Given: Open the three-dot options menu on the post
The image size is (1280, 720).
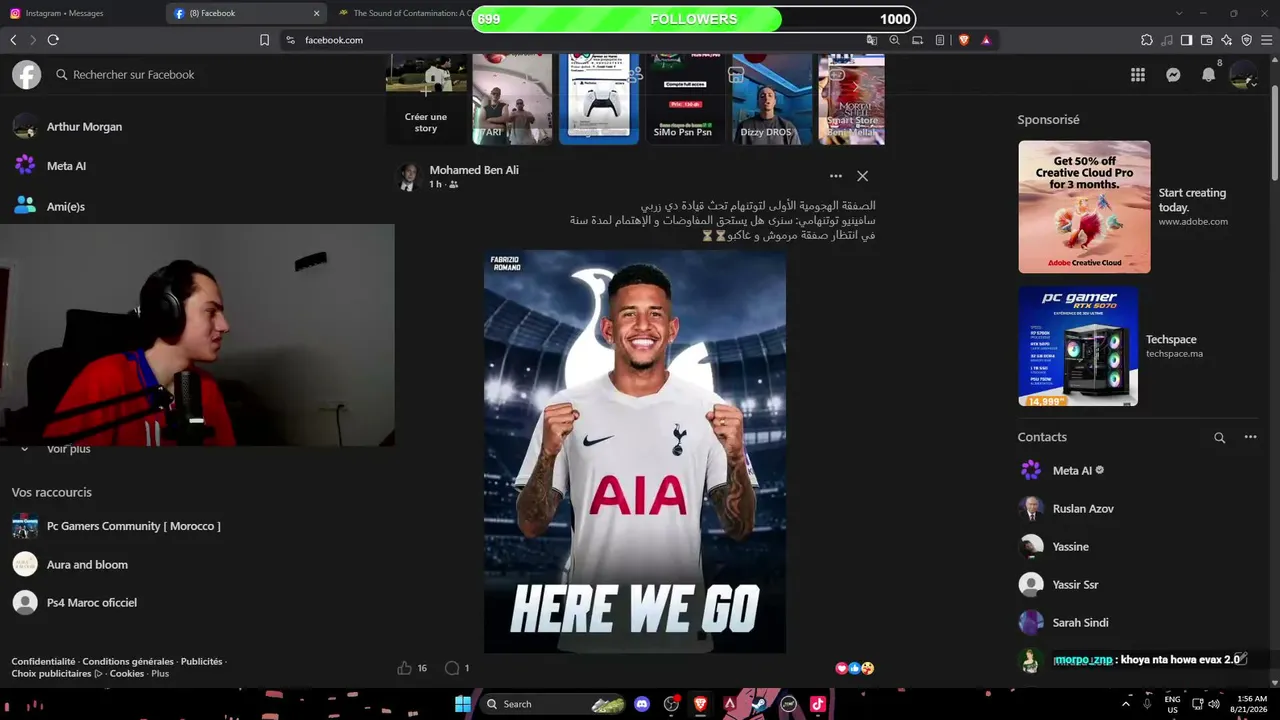Looking at the screenshot, I should tap(836, 176).
